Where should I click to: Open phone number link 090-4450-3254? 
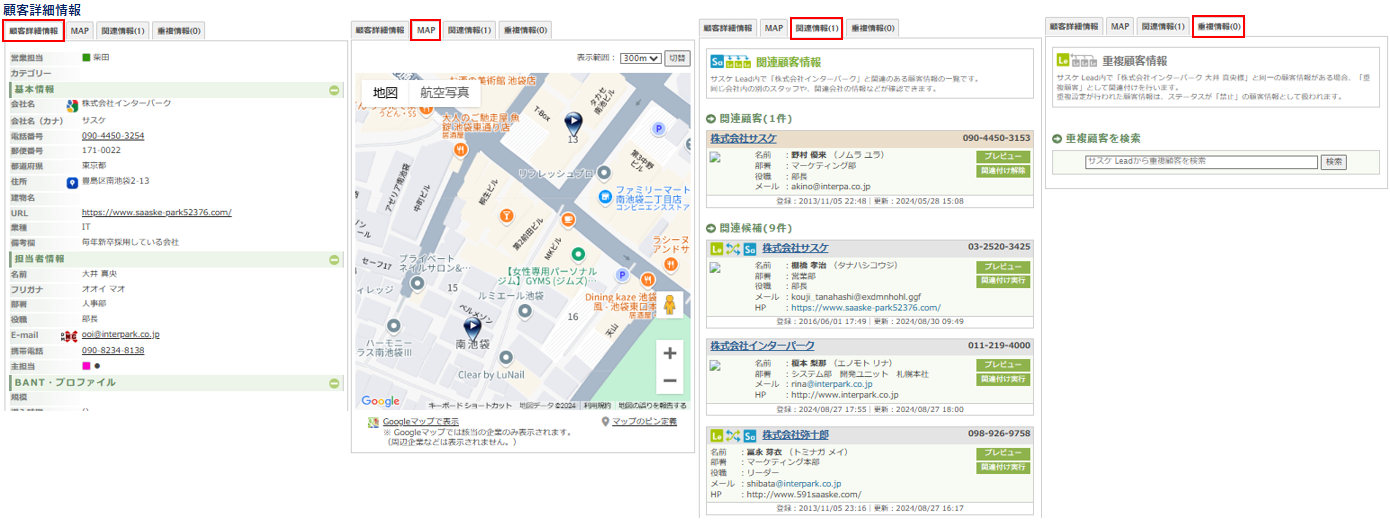coord(113,136)
